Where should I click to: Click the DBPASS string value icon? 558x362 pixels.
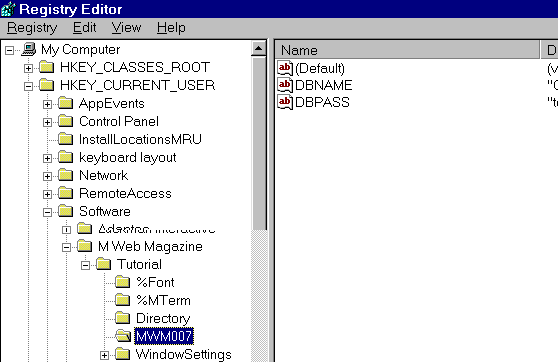coord(285,103)
